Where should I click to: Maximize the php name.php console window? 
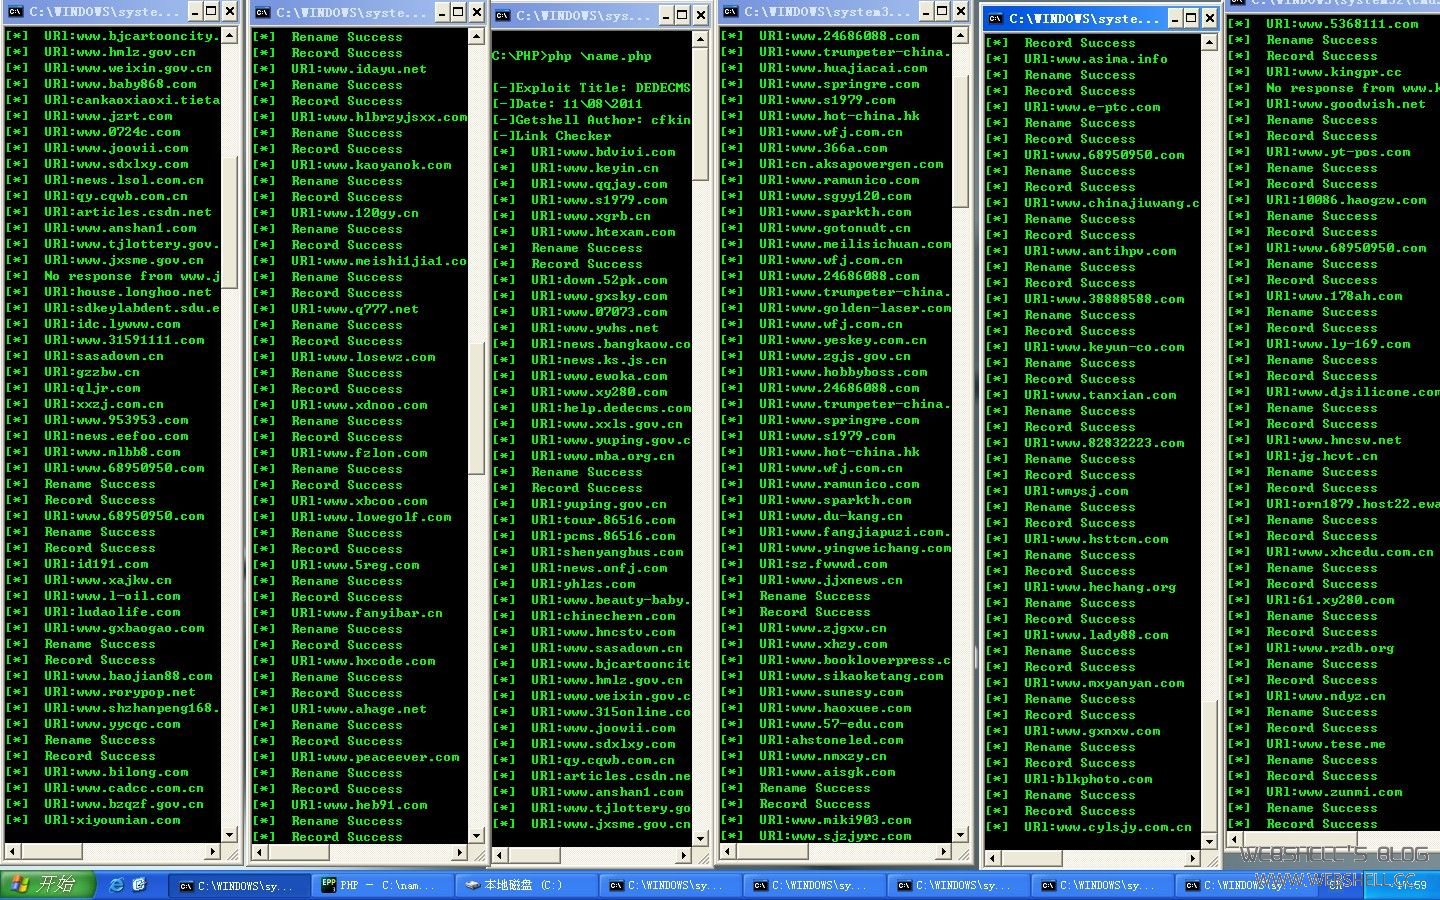[x=681, y=15]
